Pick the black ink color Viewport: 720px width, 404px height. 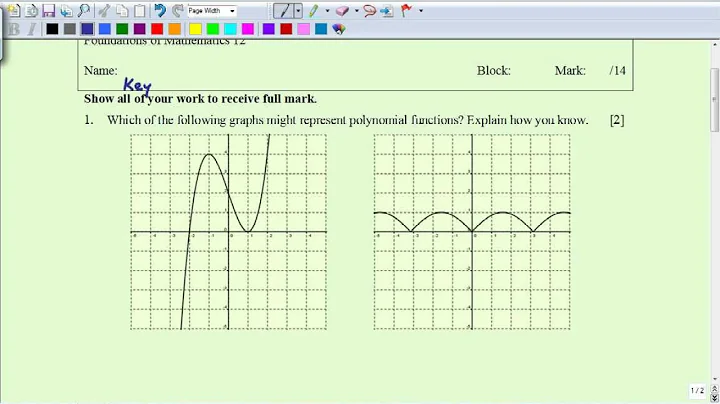[52, 29]
